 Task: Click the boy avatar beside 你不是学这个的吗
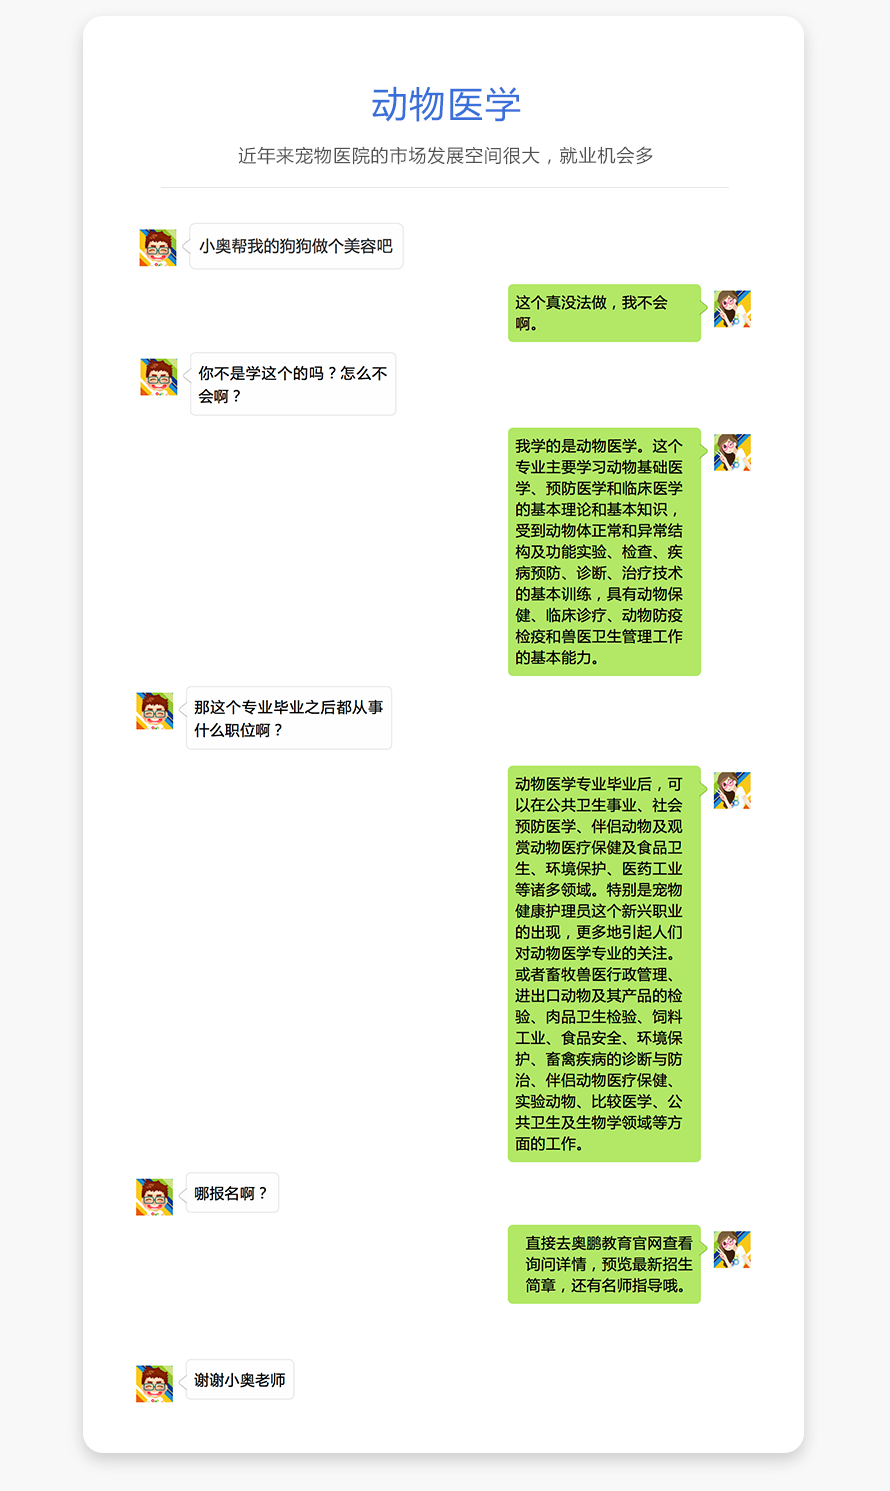click(x=159, y=377)
